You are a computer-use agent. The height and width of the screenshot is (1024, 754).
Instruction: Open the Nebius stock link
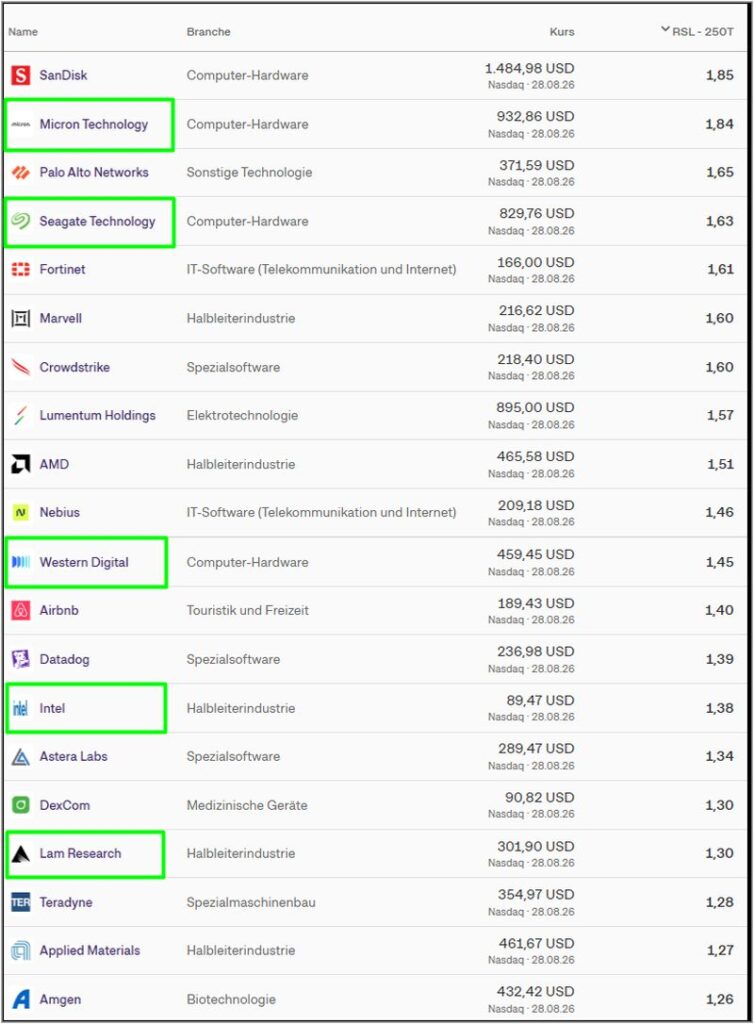[59, 513]
